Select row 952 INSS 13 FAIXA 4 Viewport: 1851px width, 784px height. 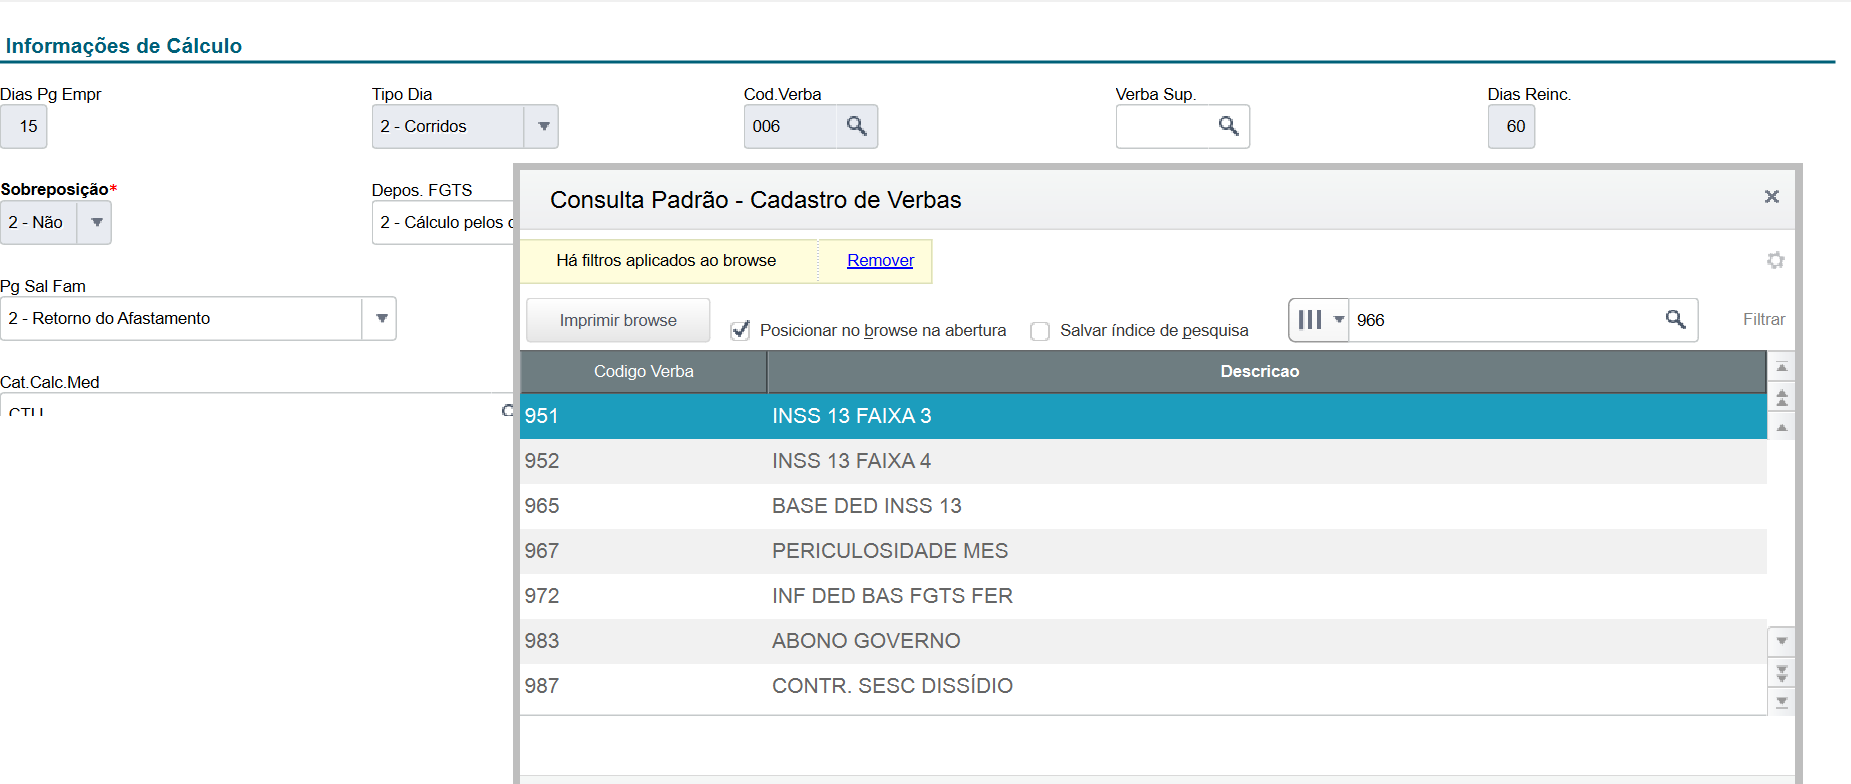(x=1143, y=461)
